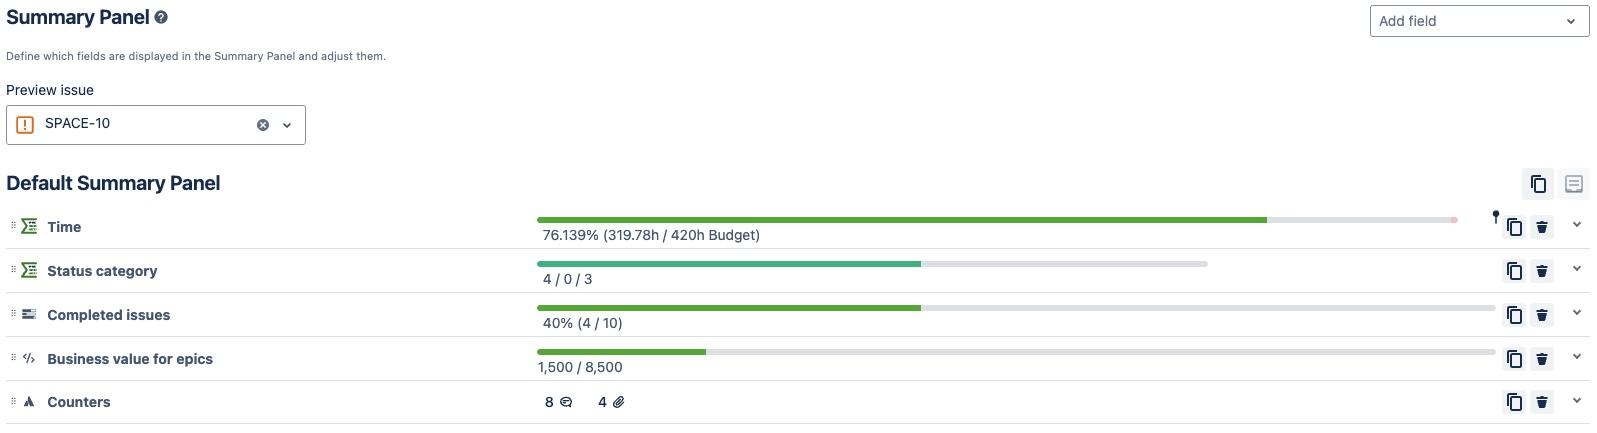Open the Preview issue dropdown arrow
The width and height of the screenshot is (1597, 433).
[287, 125]
